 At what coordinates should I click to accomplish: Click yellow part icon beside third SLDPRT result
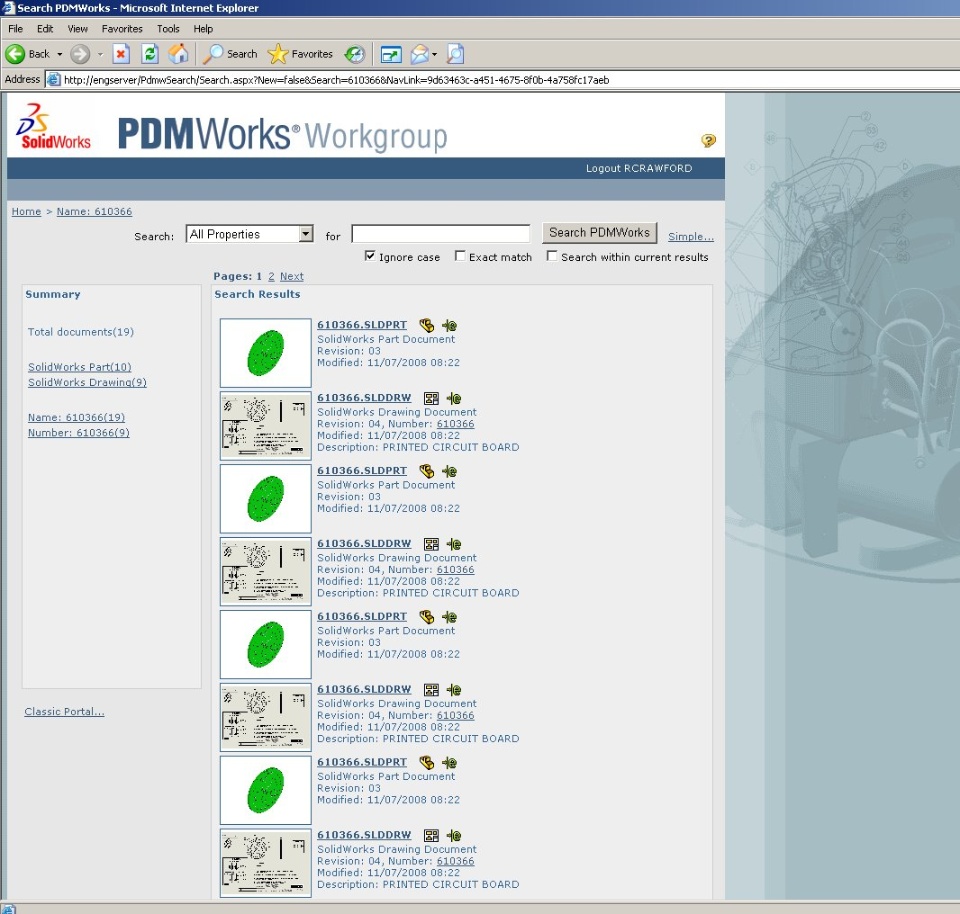[x=426, y=616]
